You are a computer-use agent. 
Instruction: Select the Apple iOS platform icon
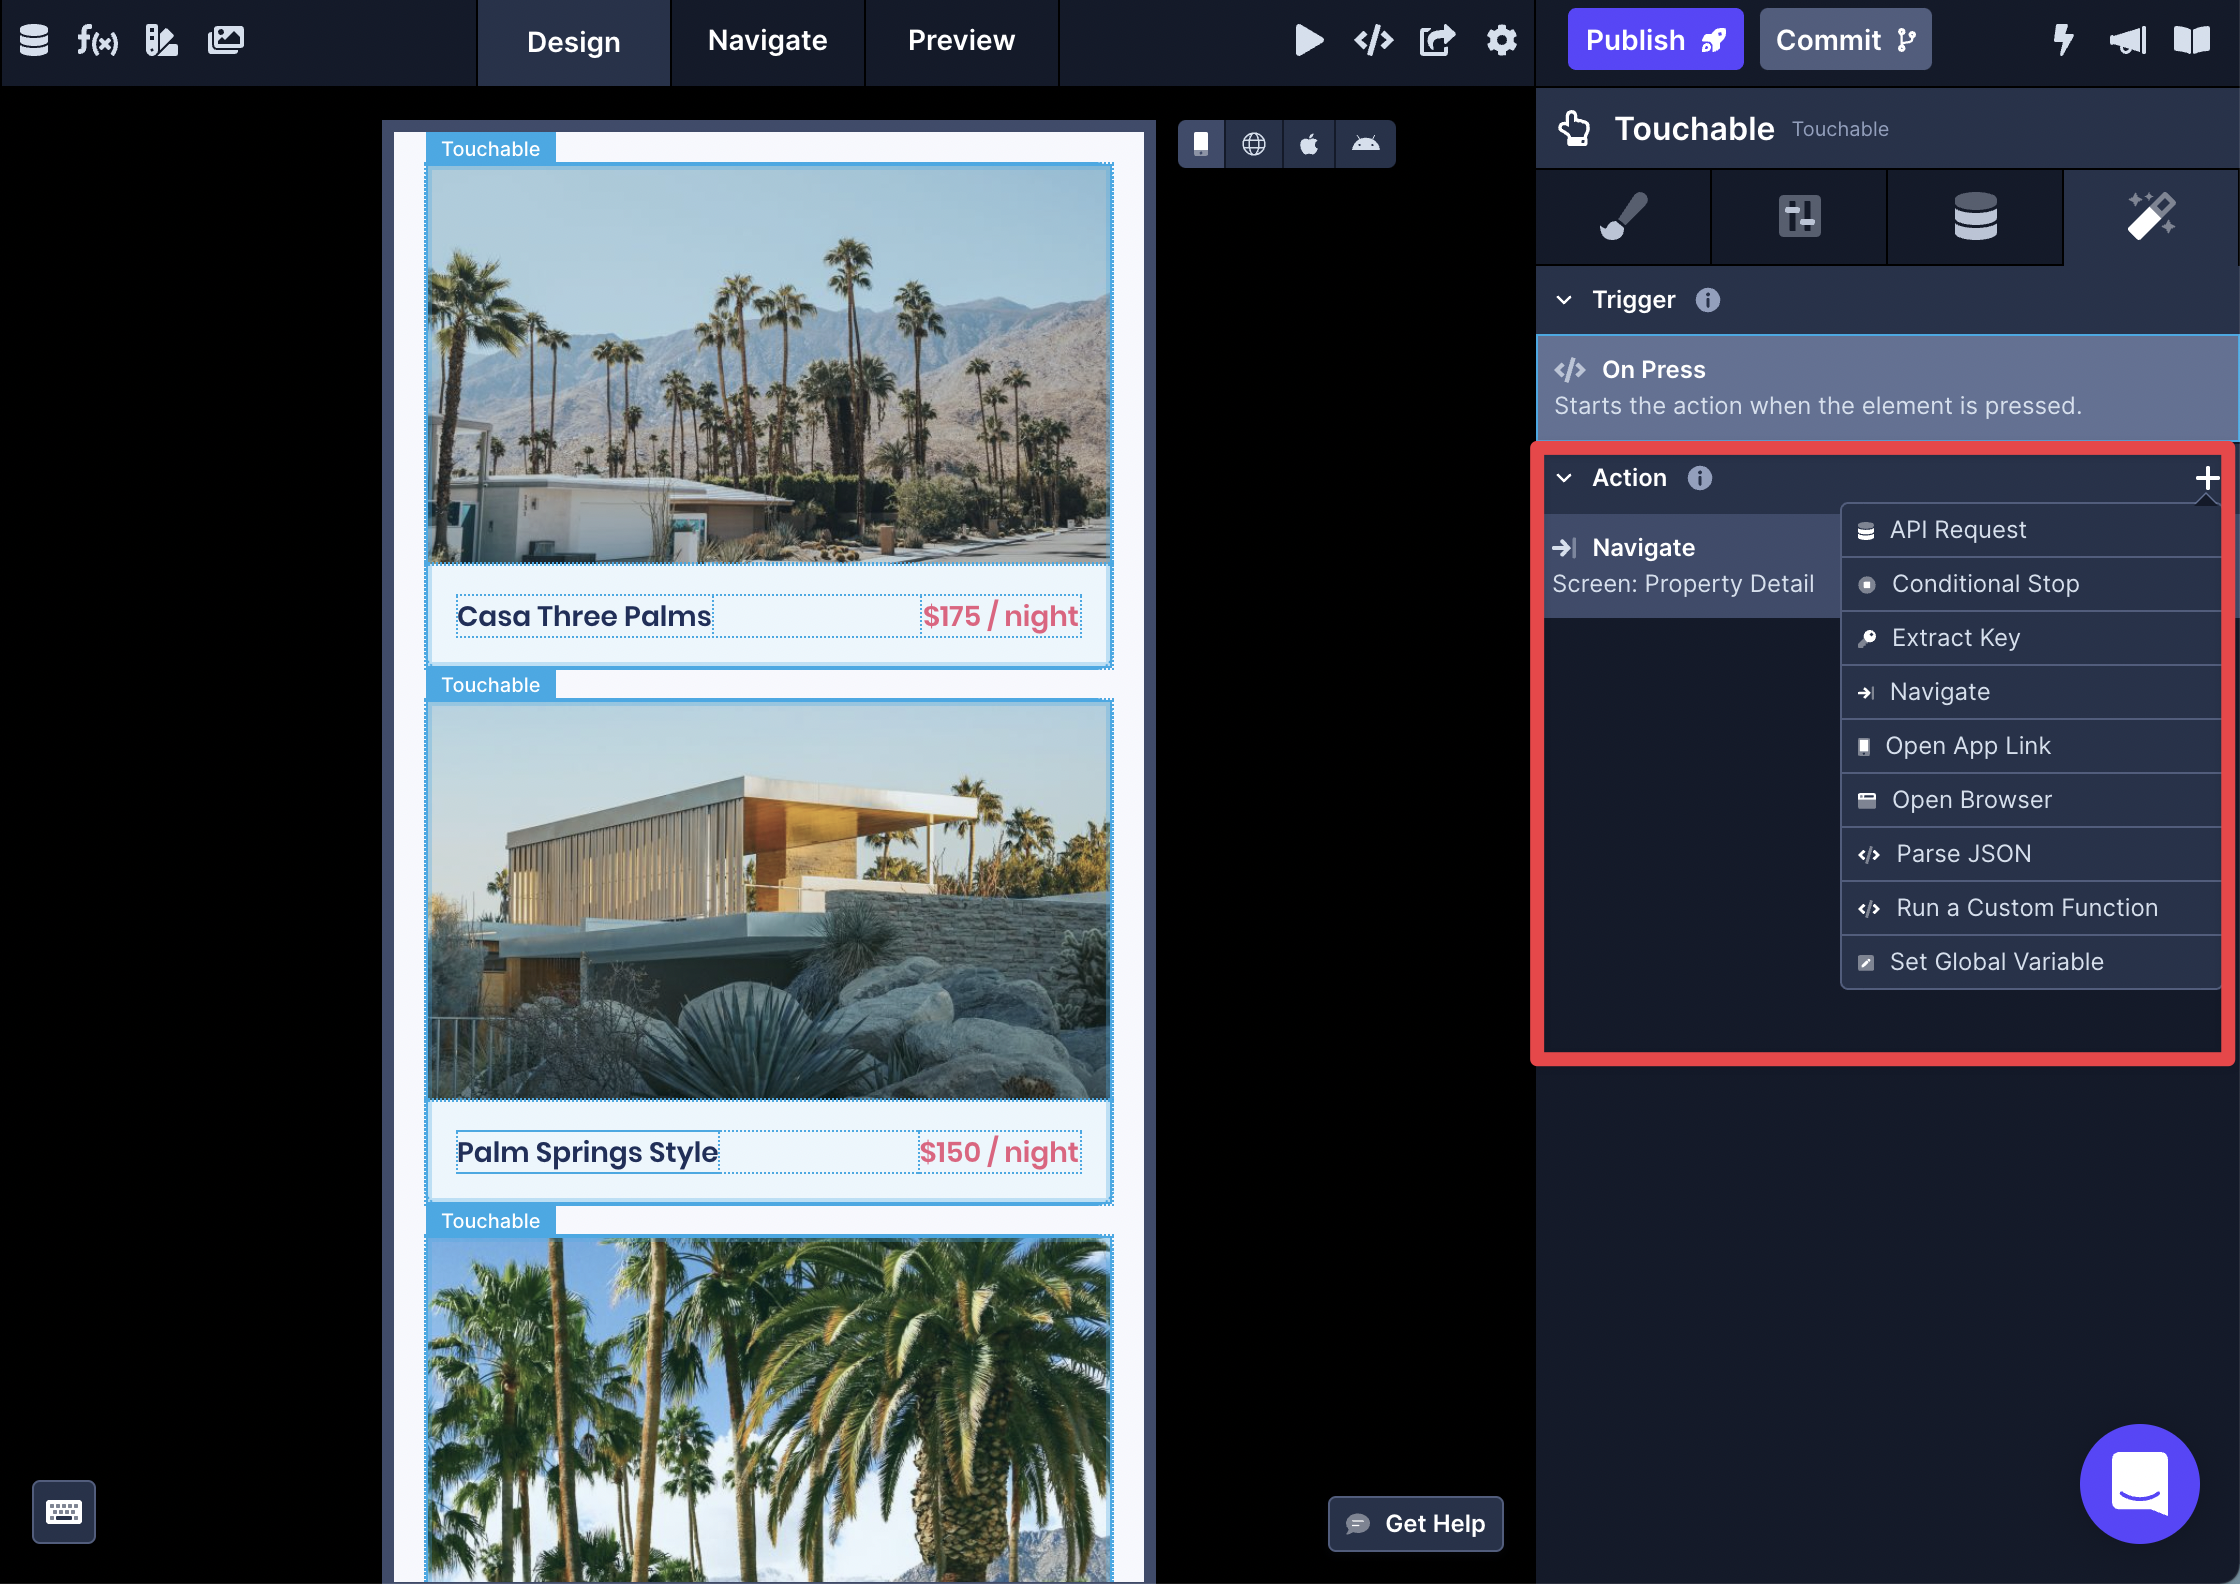(x=1309, y=144)
